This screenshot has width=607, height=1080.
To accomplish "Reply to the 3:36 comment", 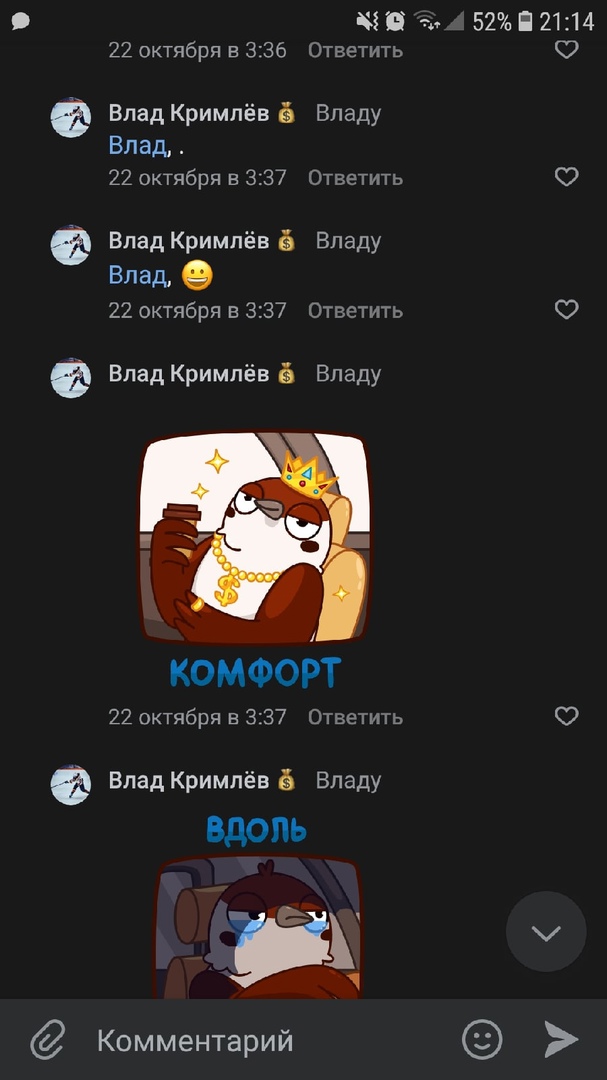I will click(355, 50).
